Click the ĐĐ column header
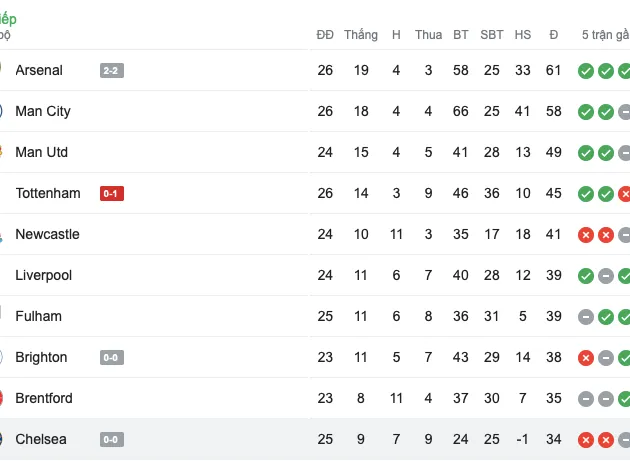This screenshot has height=461, width=630. (325, 35)
